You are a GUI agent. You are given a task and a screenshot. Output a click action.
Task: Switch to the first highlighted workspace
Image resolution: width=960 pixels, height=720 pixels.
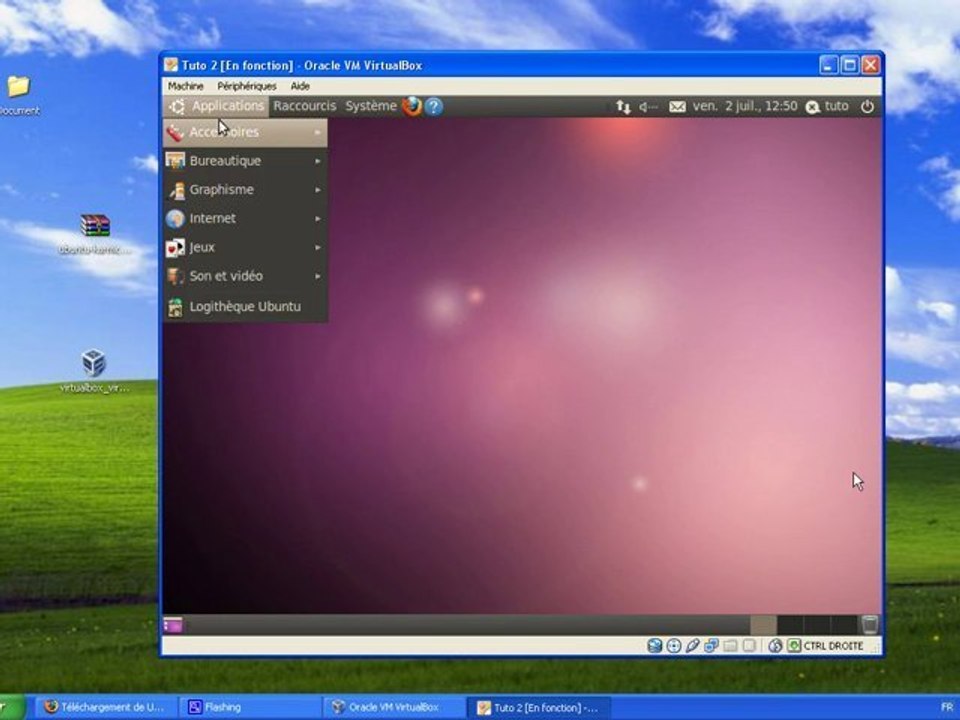coord(763,625)
